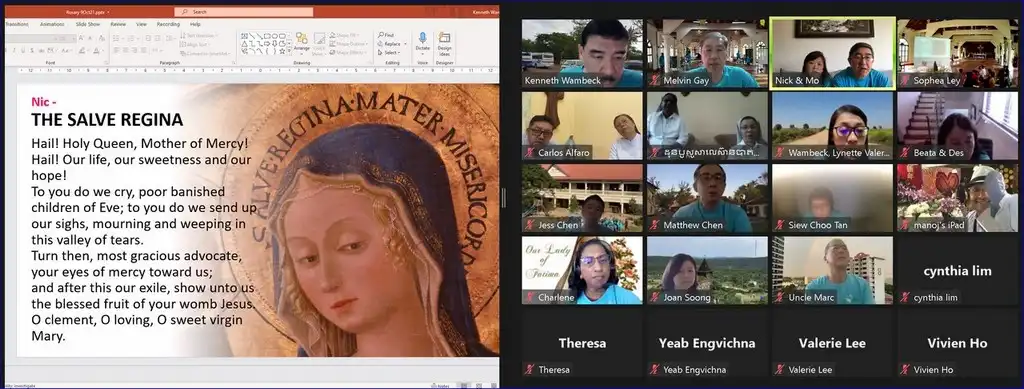The width and height of the screenshot is (1024, 389).
Task: Open the Slide Show ribbon tab
Action: coord(88,24)
